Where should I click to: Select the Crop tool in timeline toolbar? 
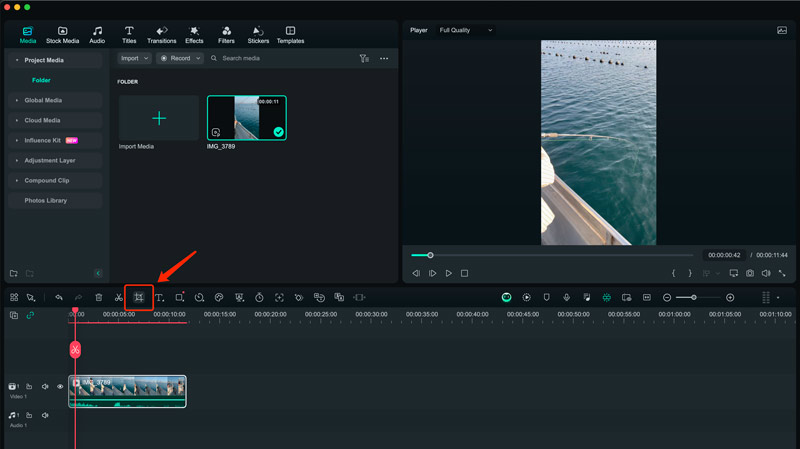click(139, 297)
